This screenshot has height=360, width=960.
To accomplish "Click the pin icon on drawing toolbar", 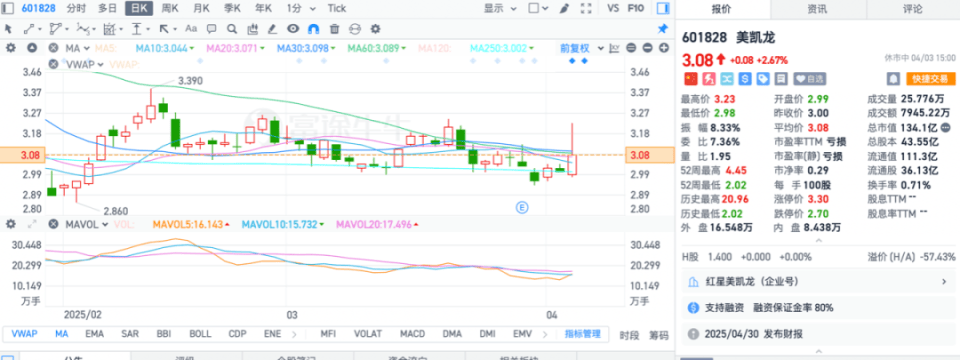I will (662, 29).
